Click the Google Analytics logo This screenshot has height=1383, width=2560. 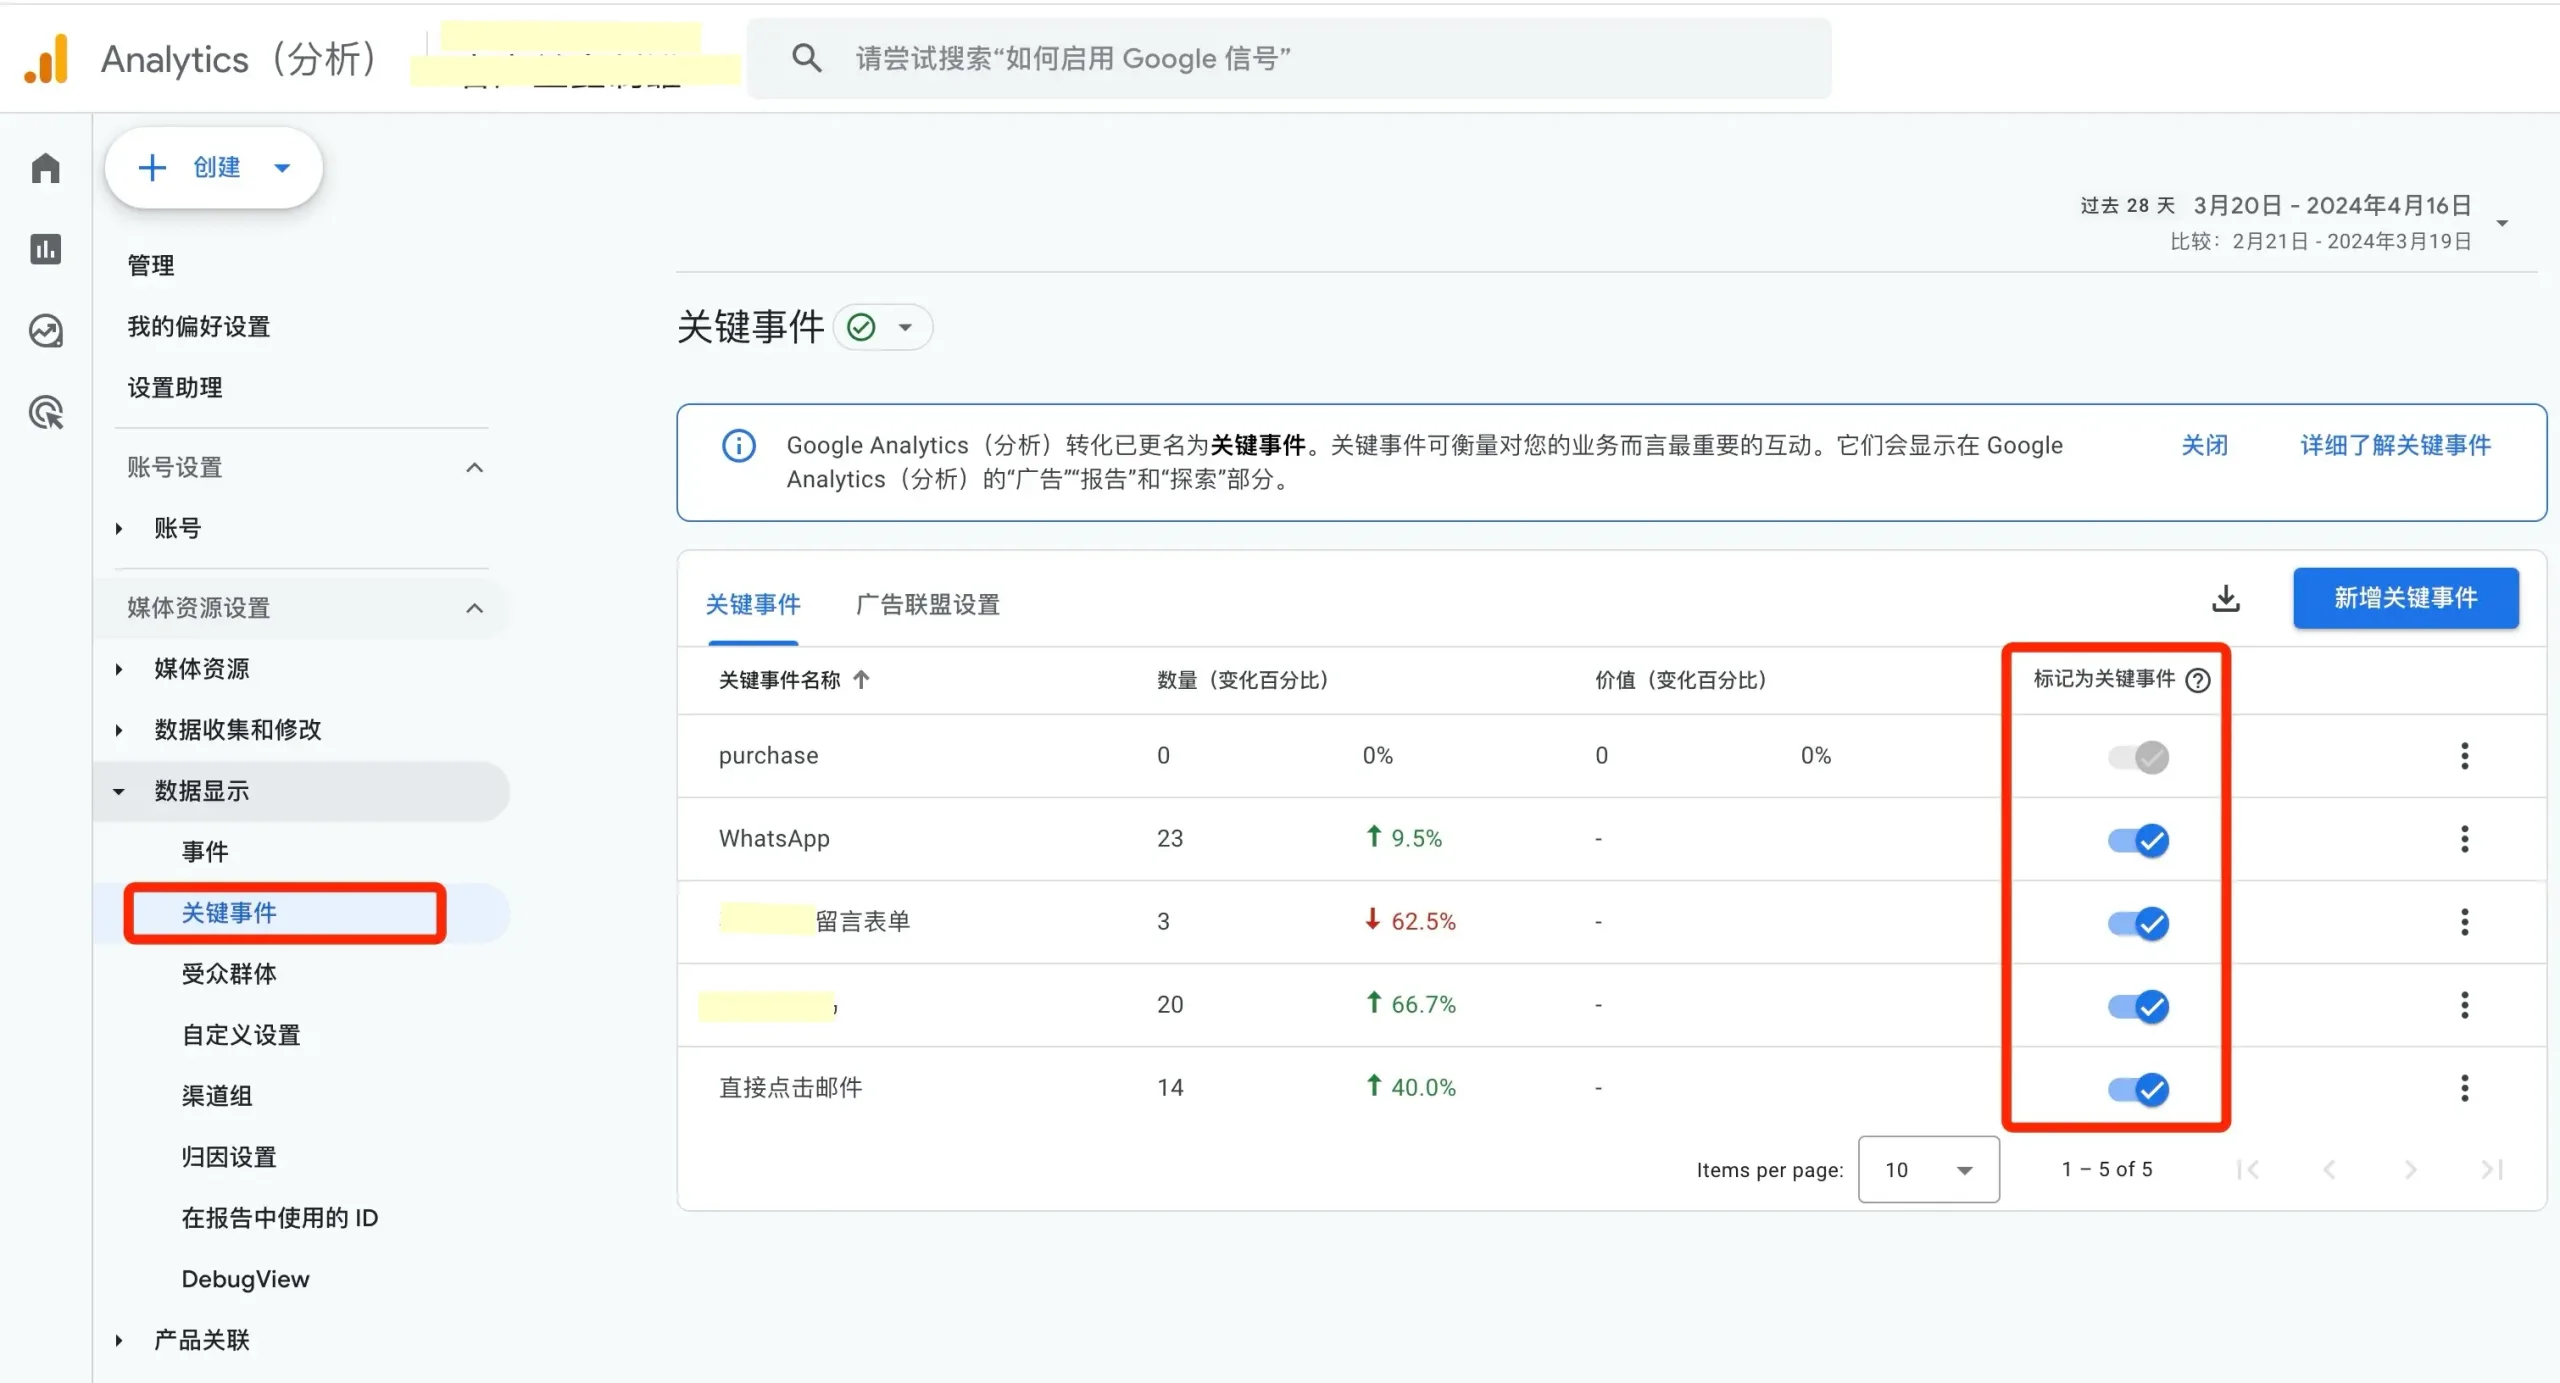coord(46,59)
